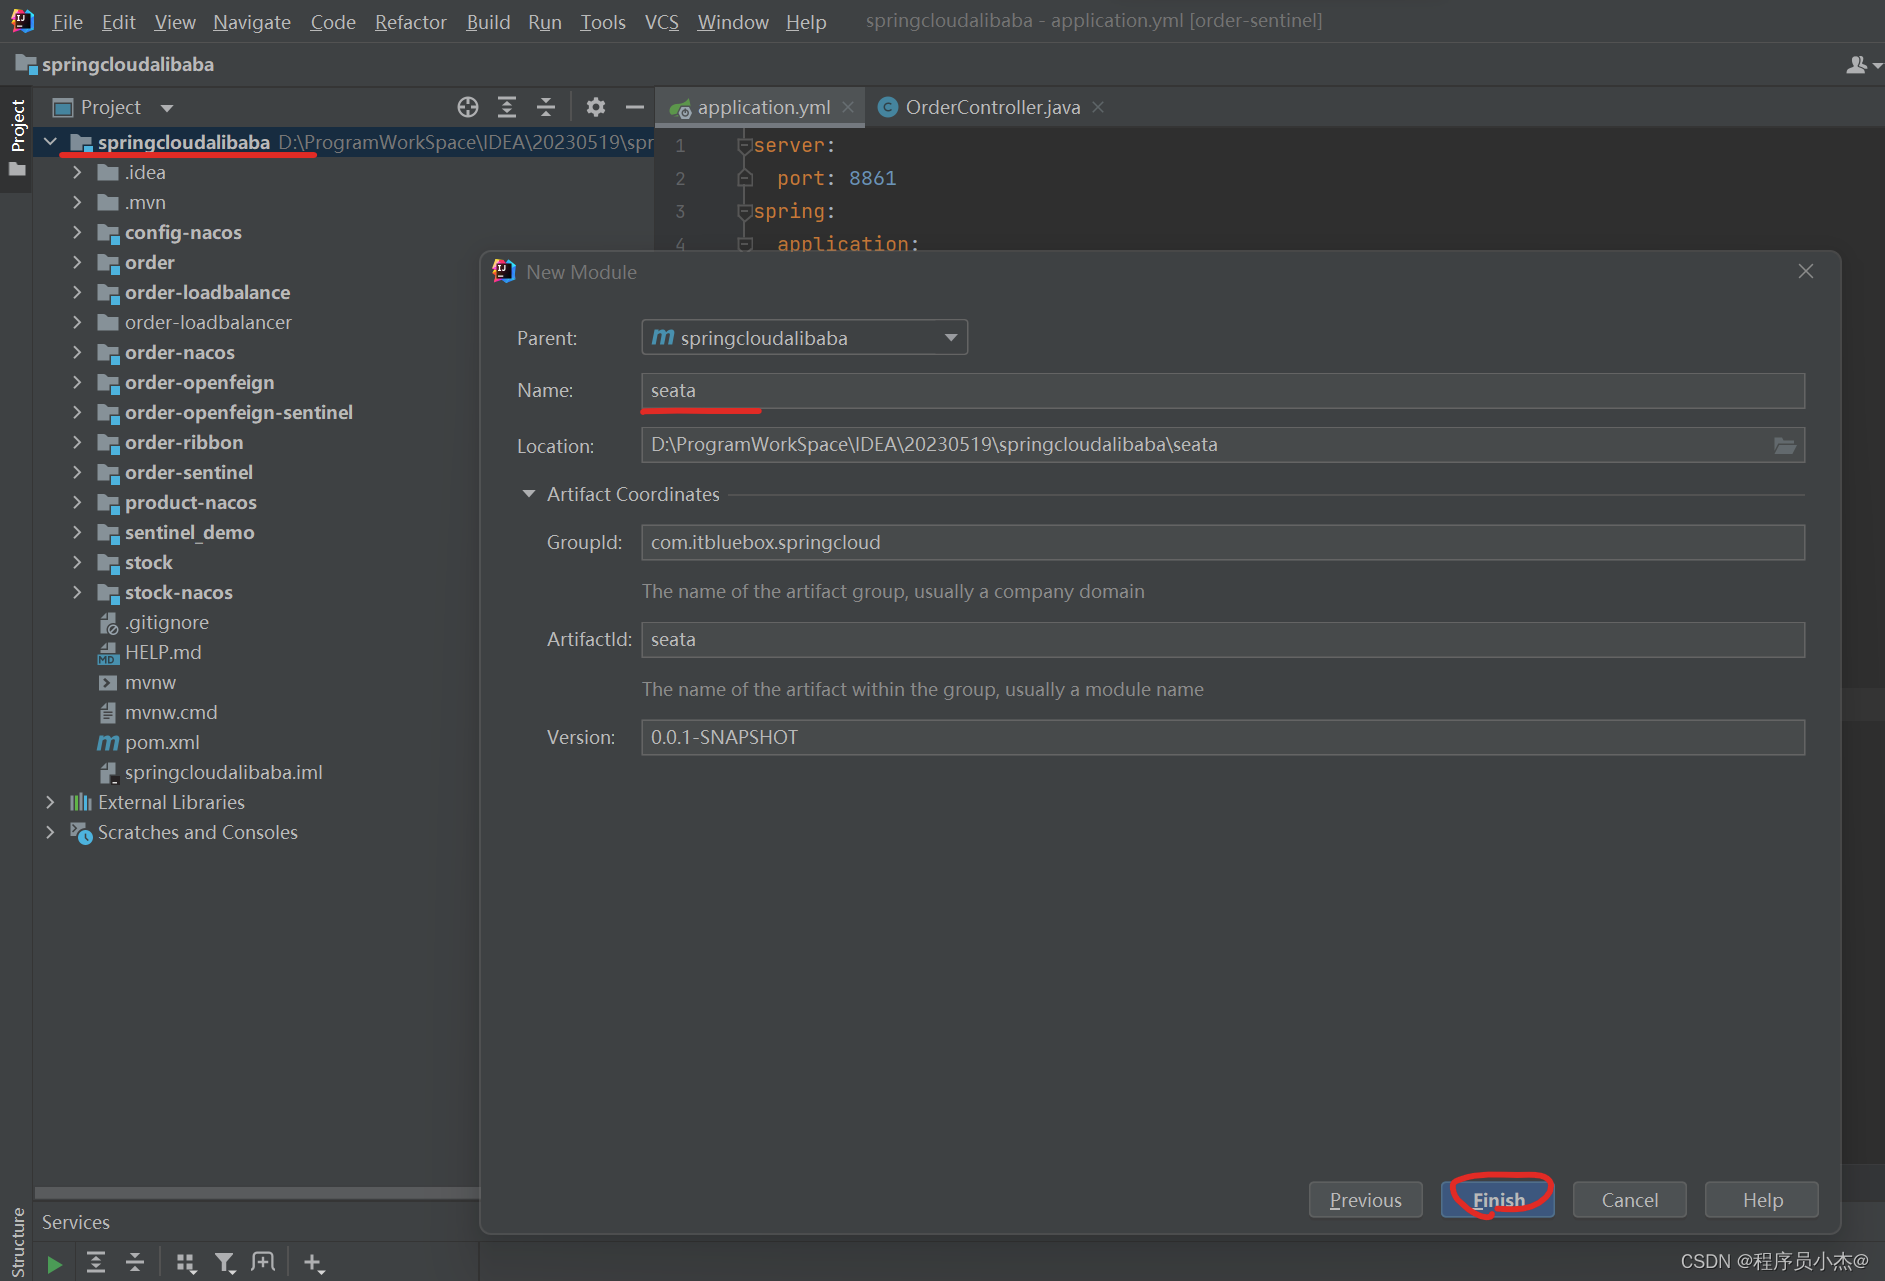This screenshot has height=1281, width=1885.
Task: Select the stock-nacos module
Action: (x=178, y=592)
